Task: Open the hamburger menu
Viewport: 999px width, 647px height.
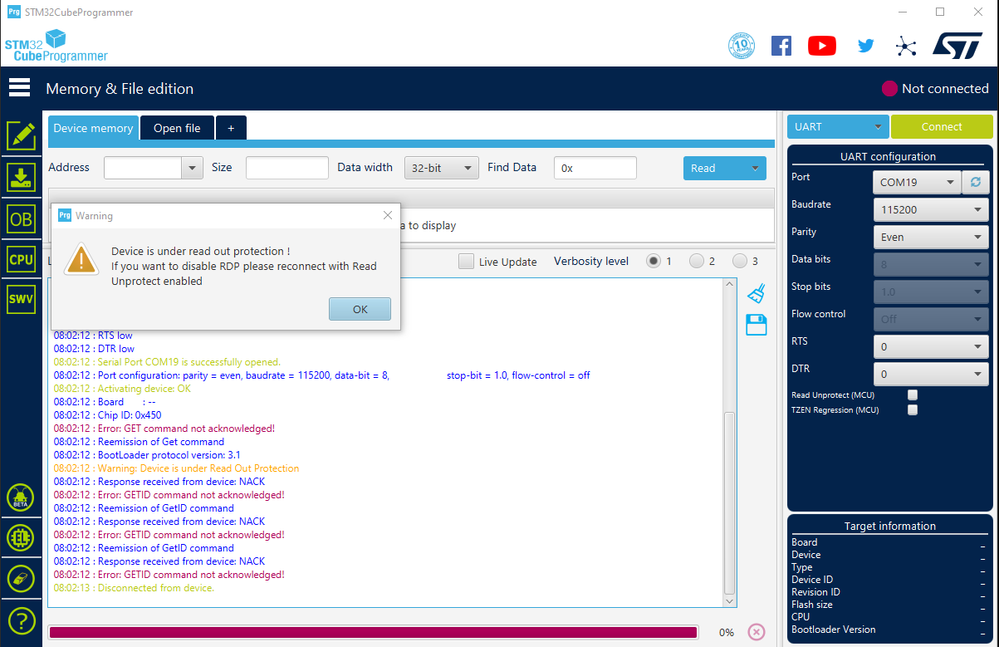Action: point(19,88)
